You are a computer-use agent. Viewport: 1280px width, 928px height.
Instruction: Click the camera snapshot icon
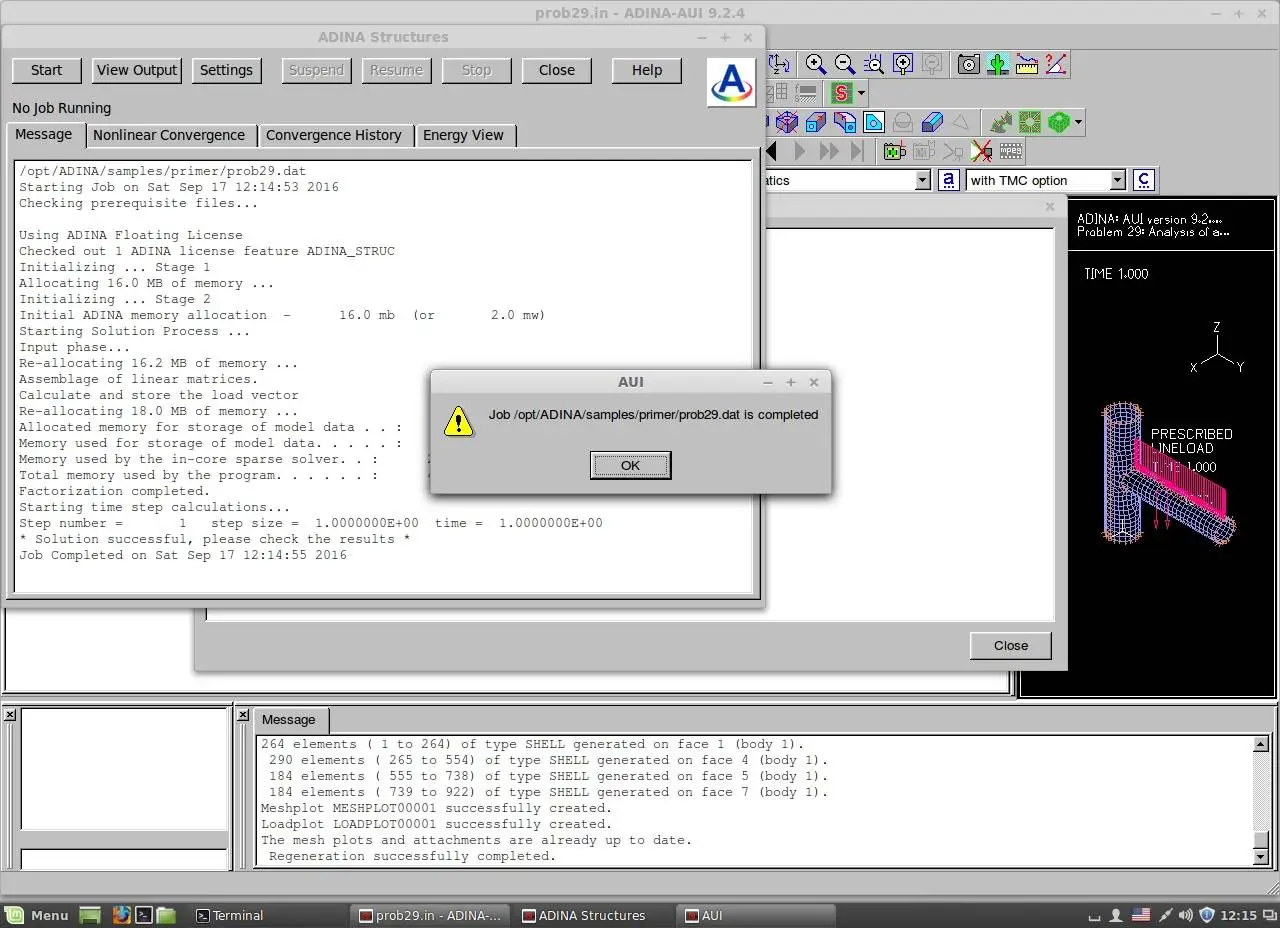[x=968, y=64]
